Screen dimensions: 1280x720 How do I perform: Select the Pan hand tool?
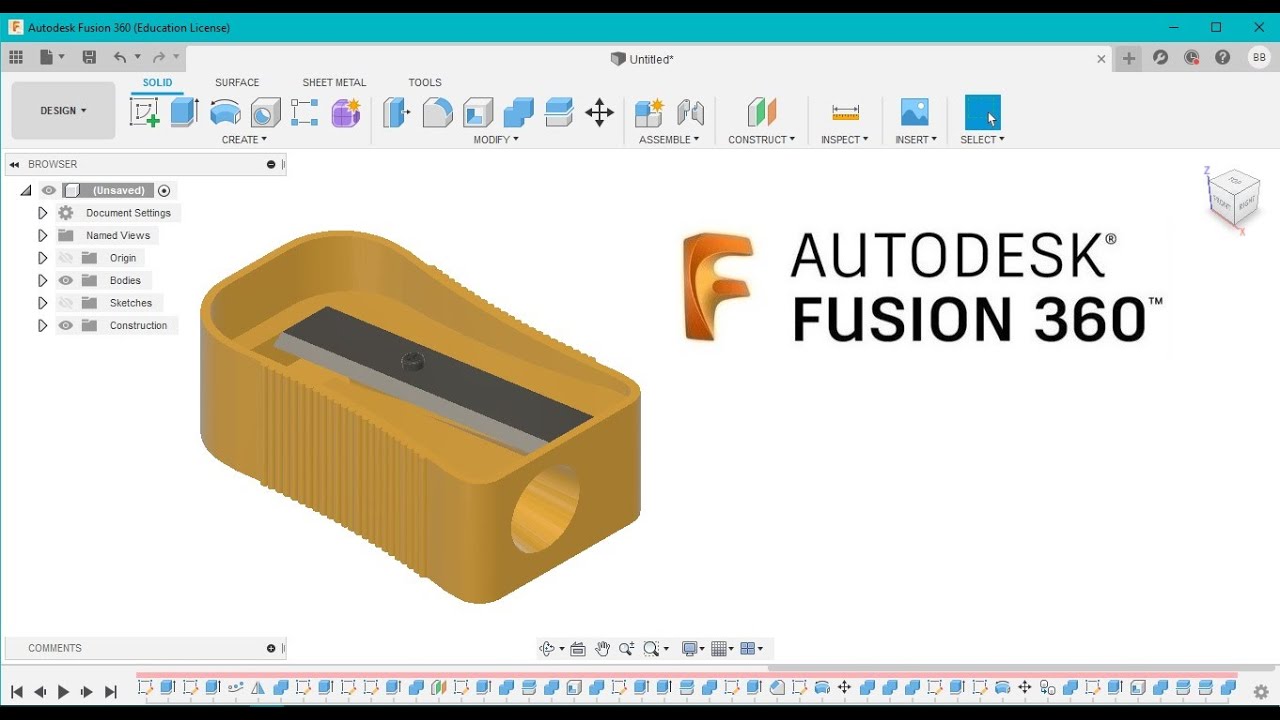pos(602,649)
